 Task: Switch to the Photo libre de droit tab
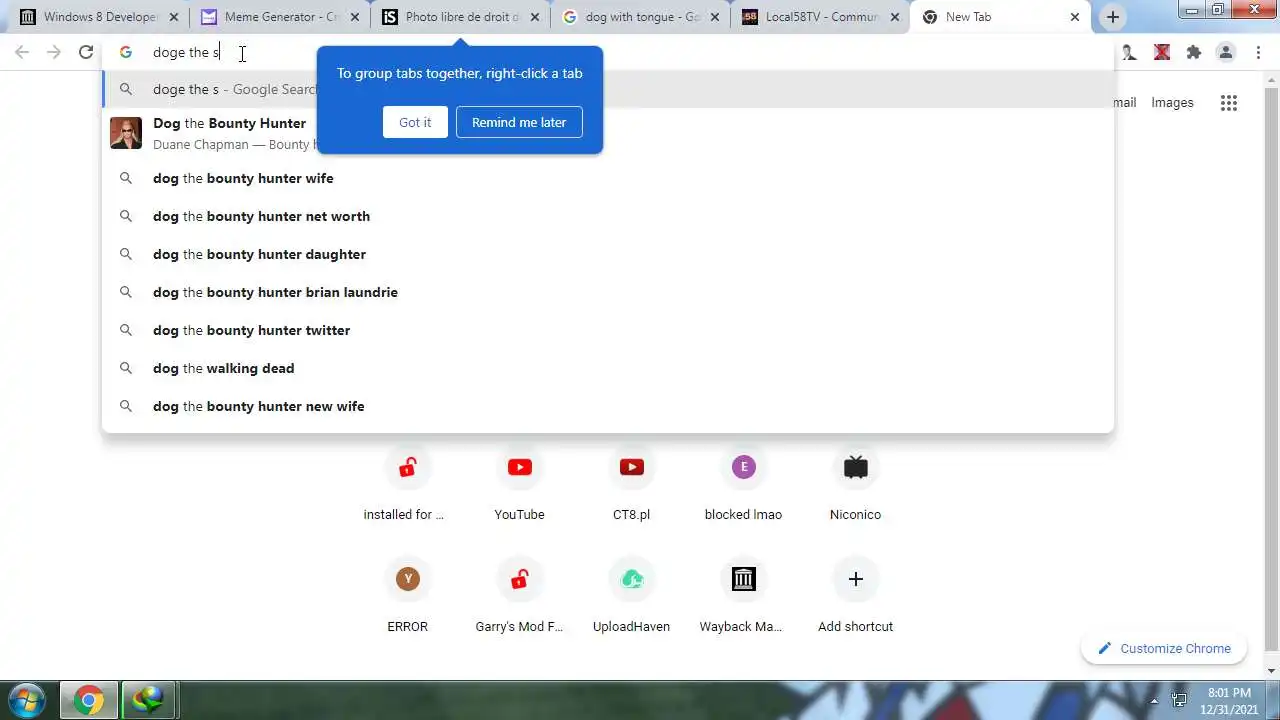[x=460, y=17]
